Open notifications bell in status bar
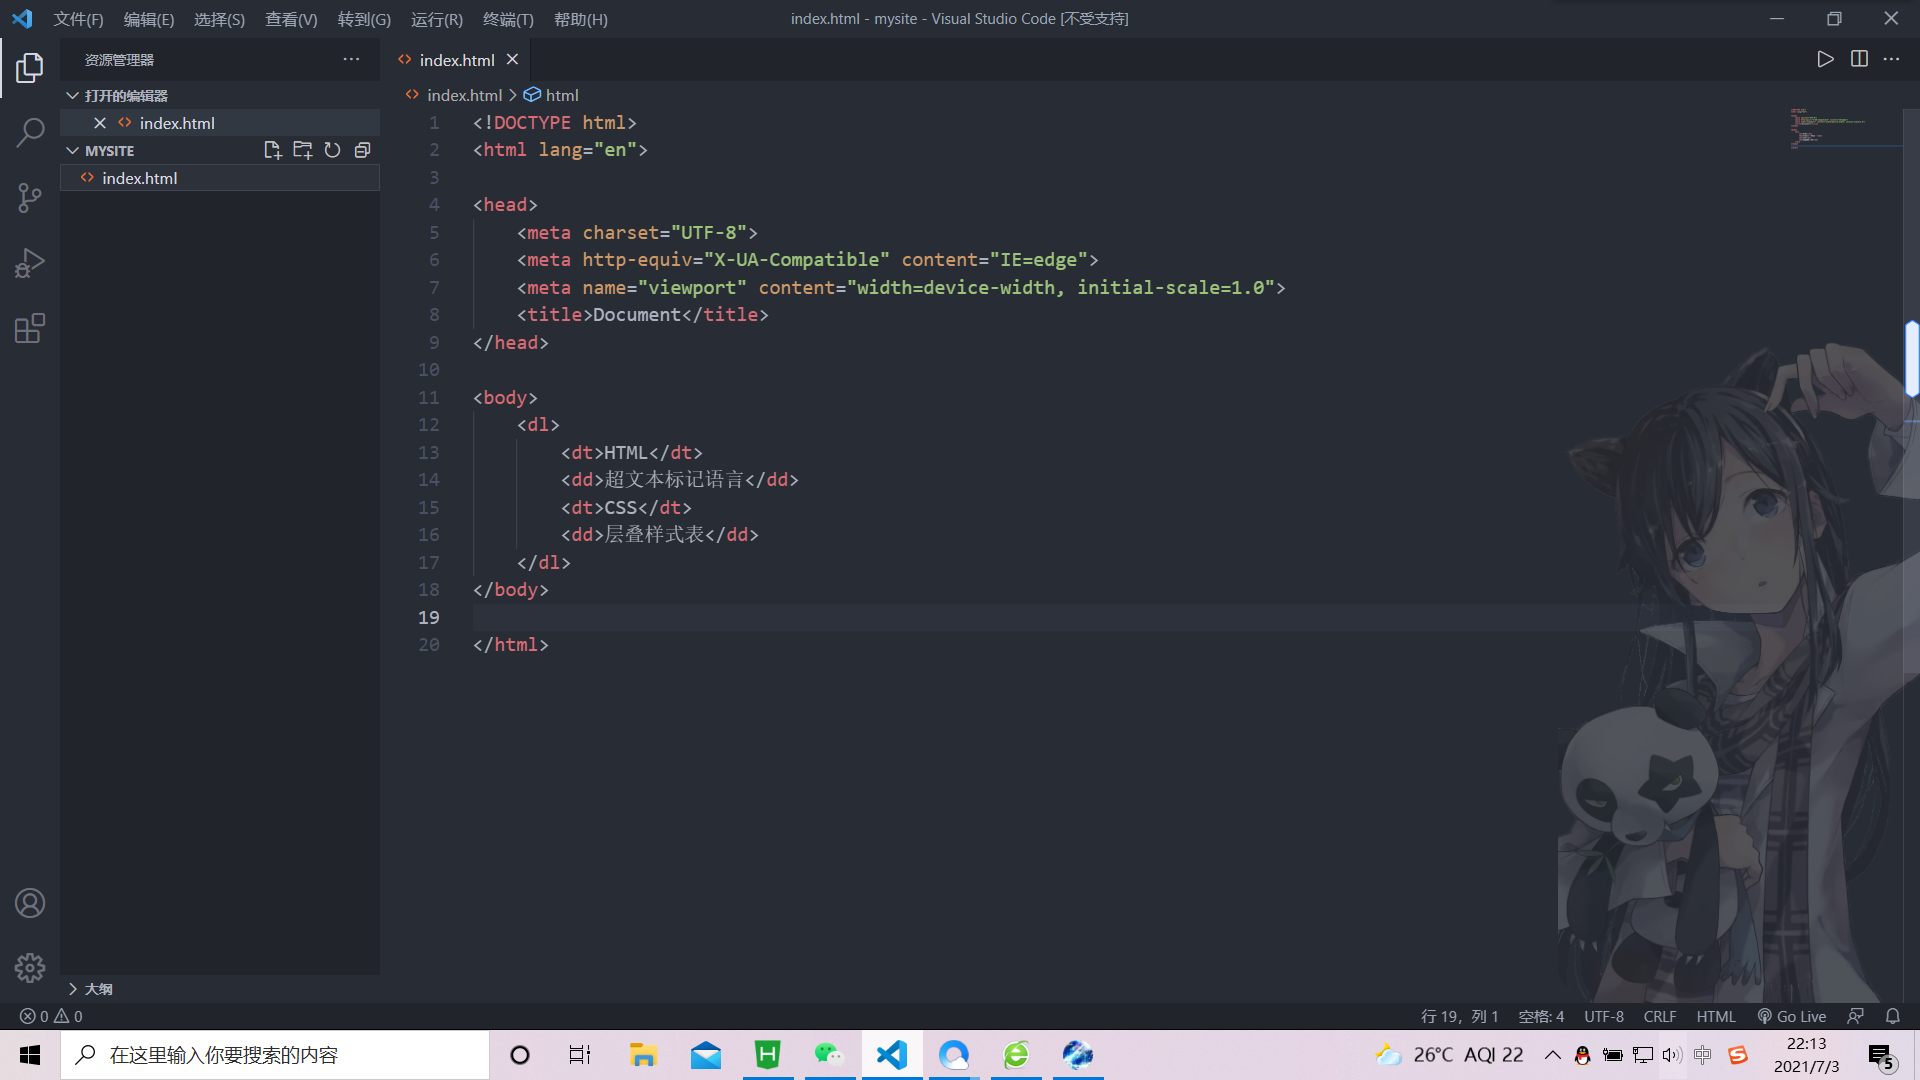The height and width of the screenshot is (1080, 1920). click(x=1892, y=1016)
